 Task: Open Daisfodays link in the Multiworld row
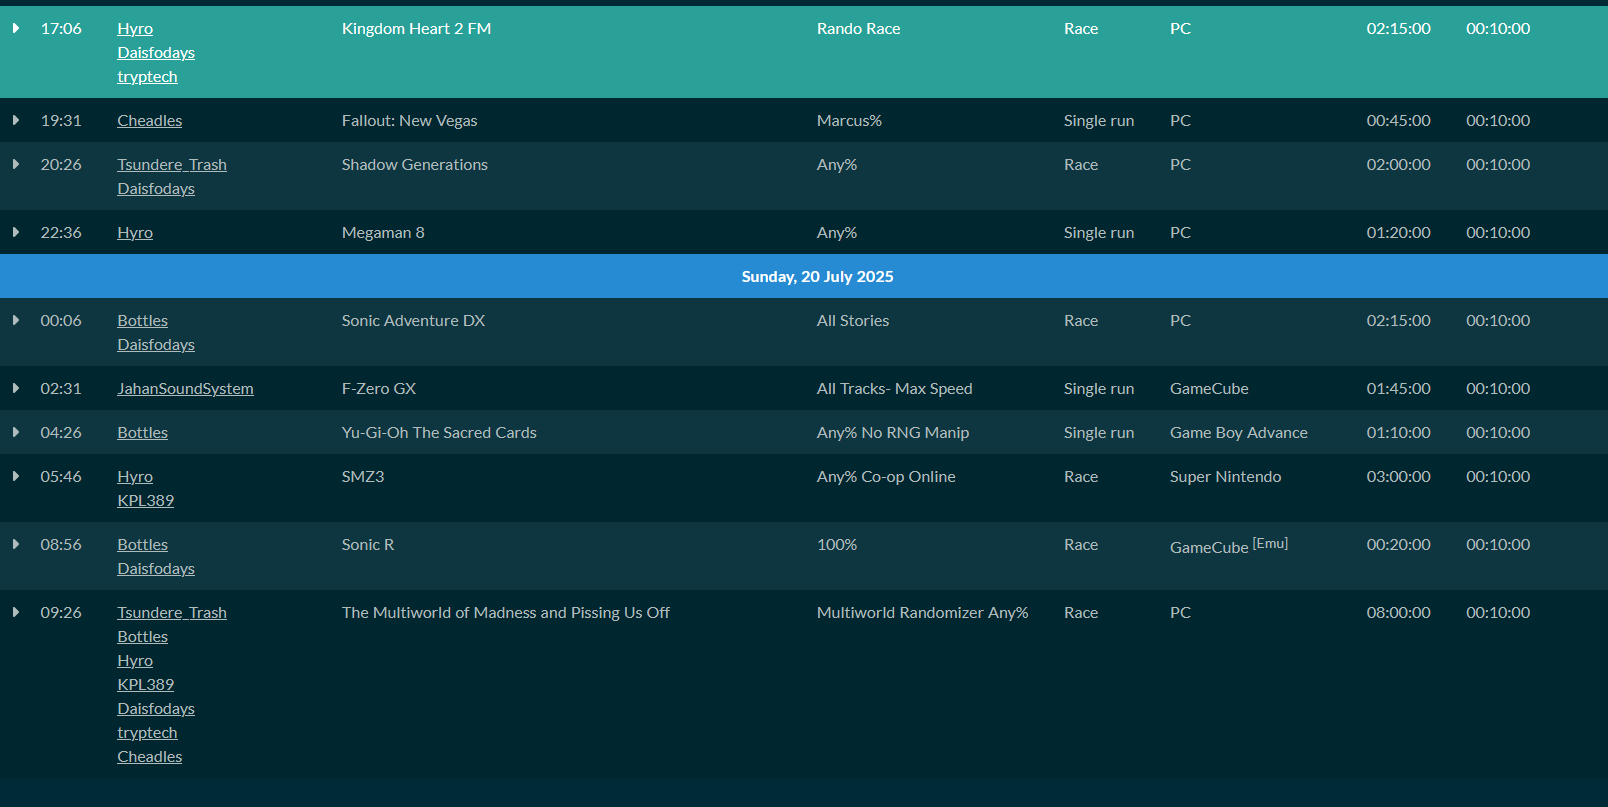(156, 709)
